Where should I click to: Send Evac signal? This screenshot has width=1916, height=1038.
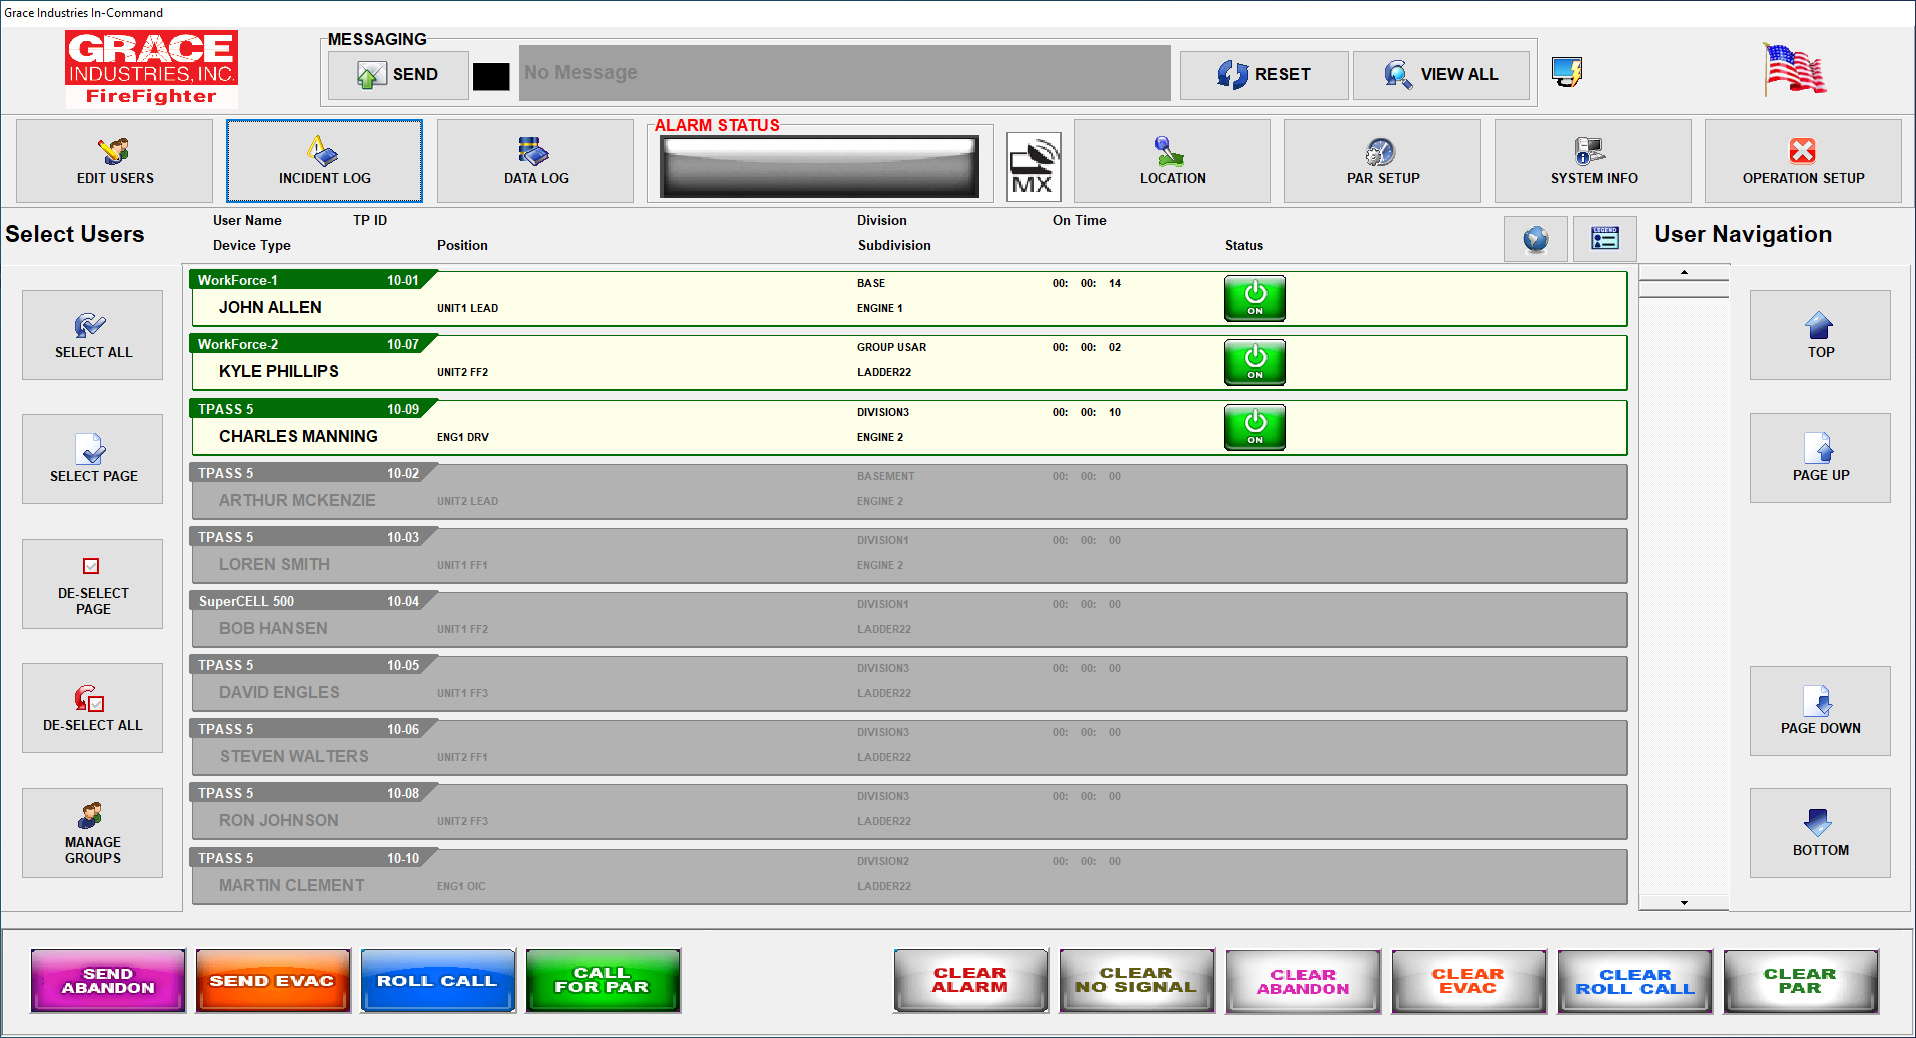[273, 981]
